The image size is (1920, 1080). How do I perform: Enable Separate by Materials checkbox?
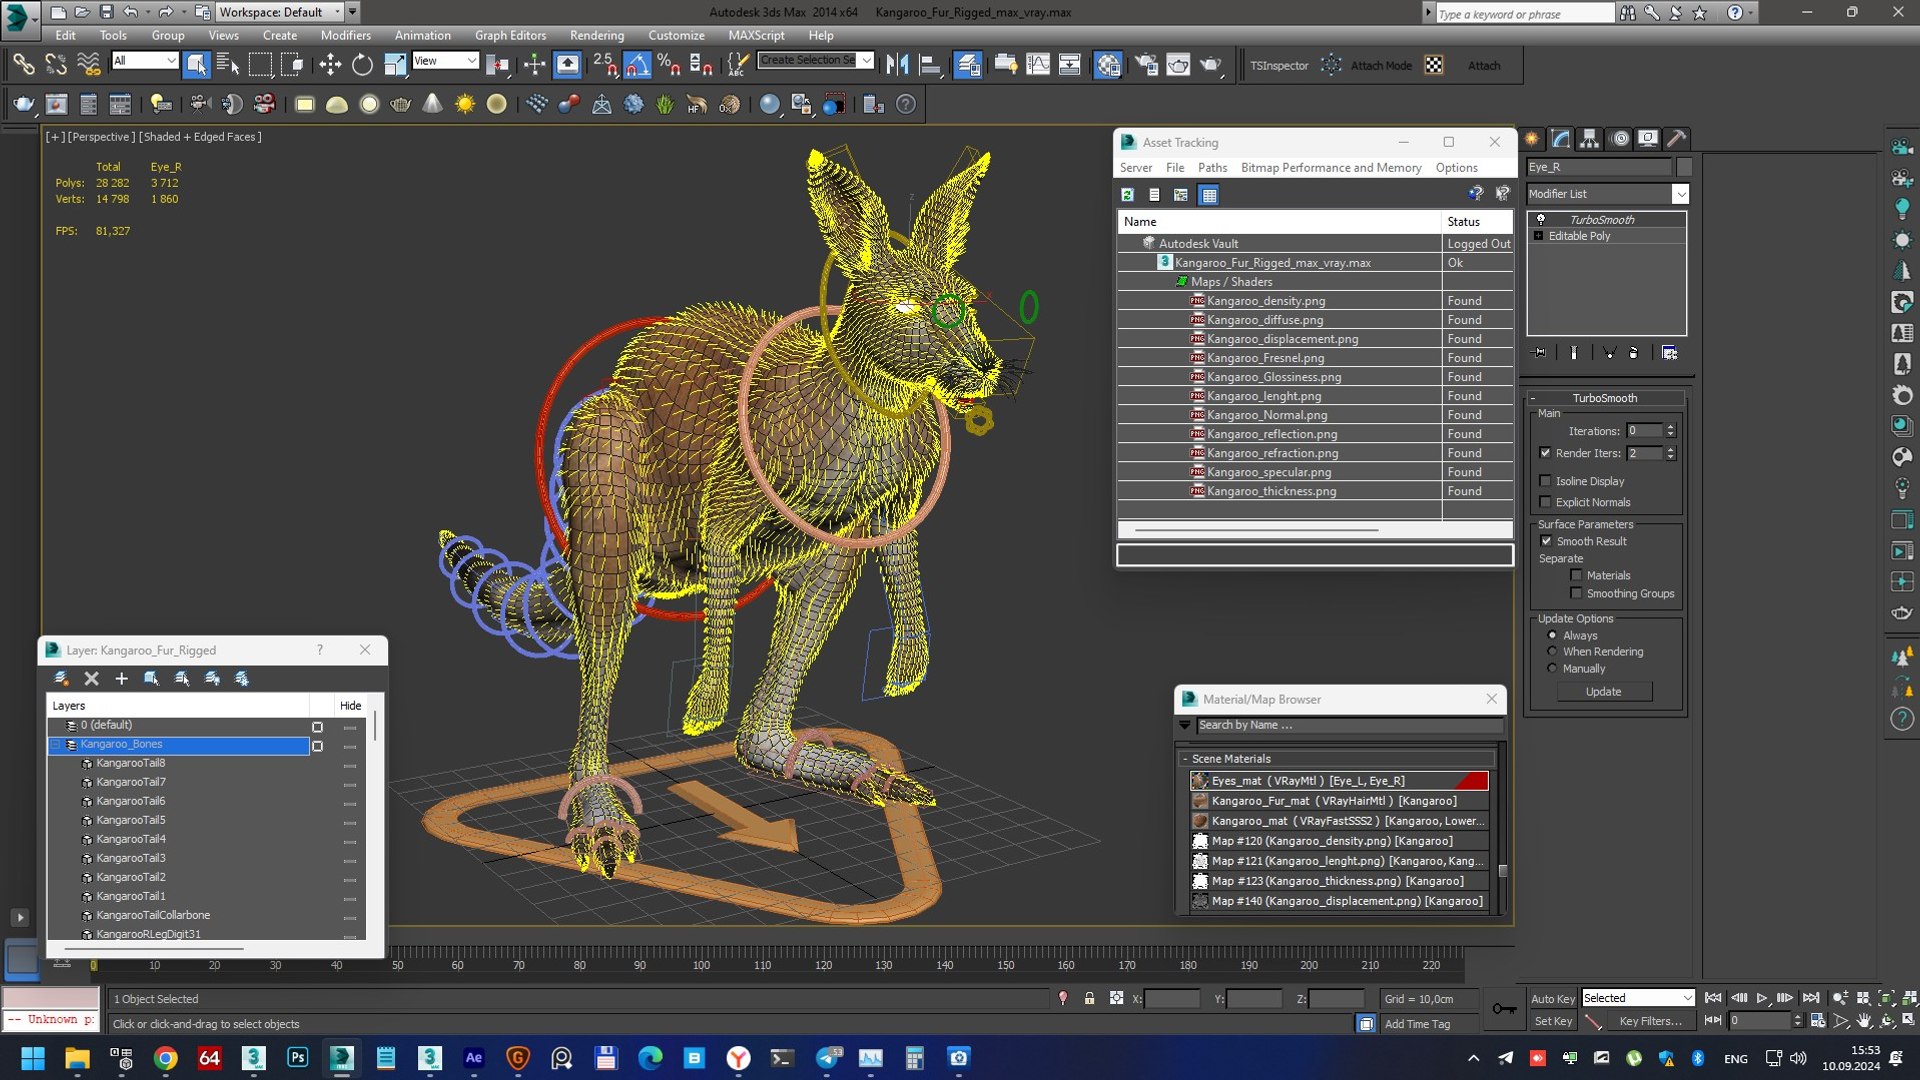1576,575
